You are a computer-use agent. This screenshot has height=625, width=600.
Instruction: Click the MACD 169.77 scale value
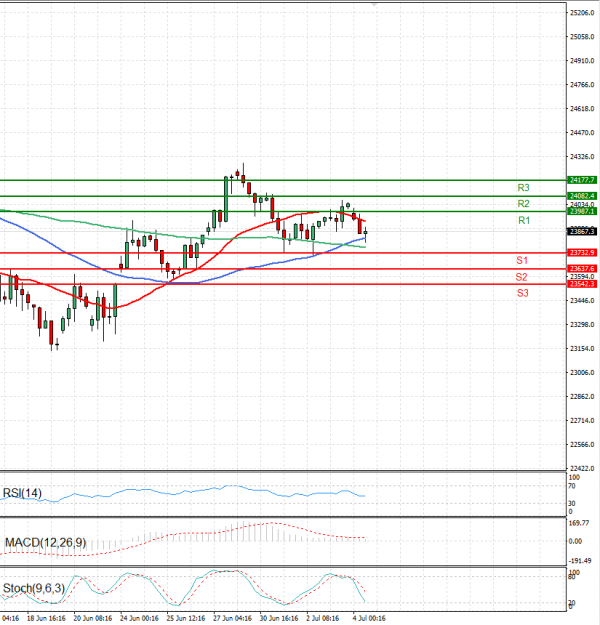578,523
